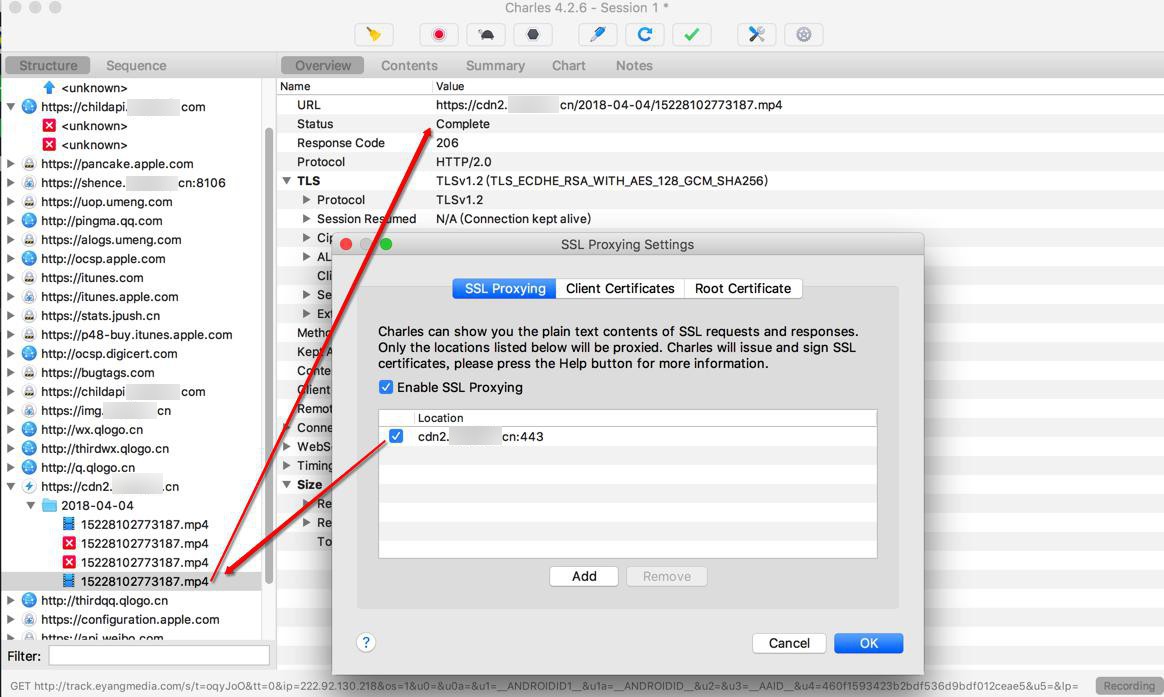Open the Summary tab

[495, 65]
